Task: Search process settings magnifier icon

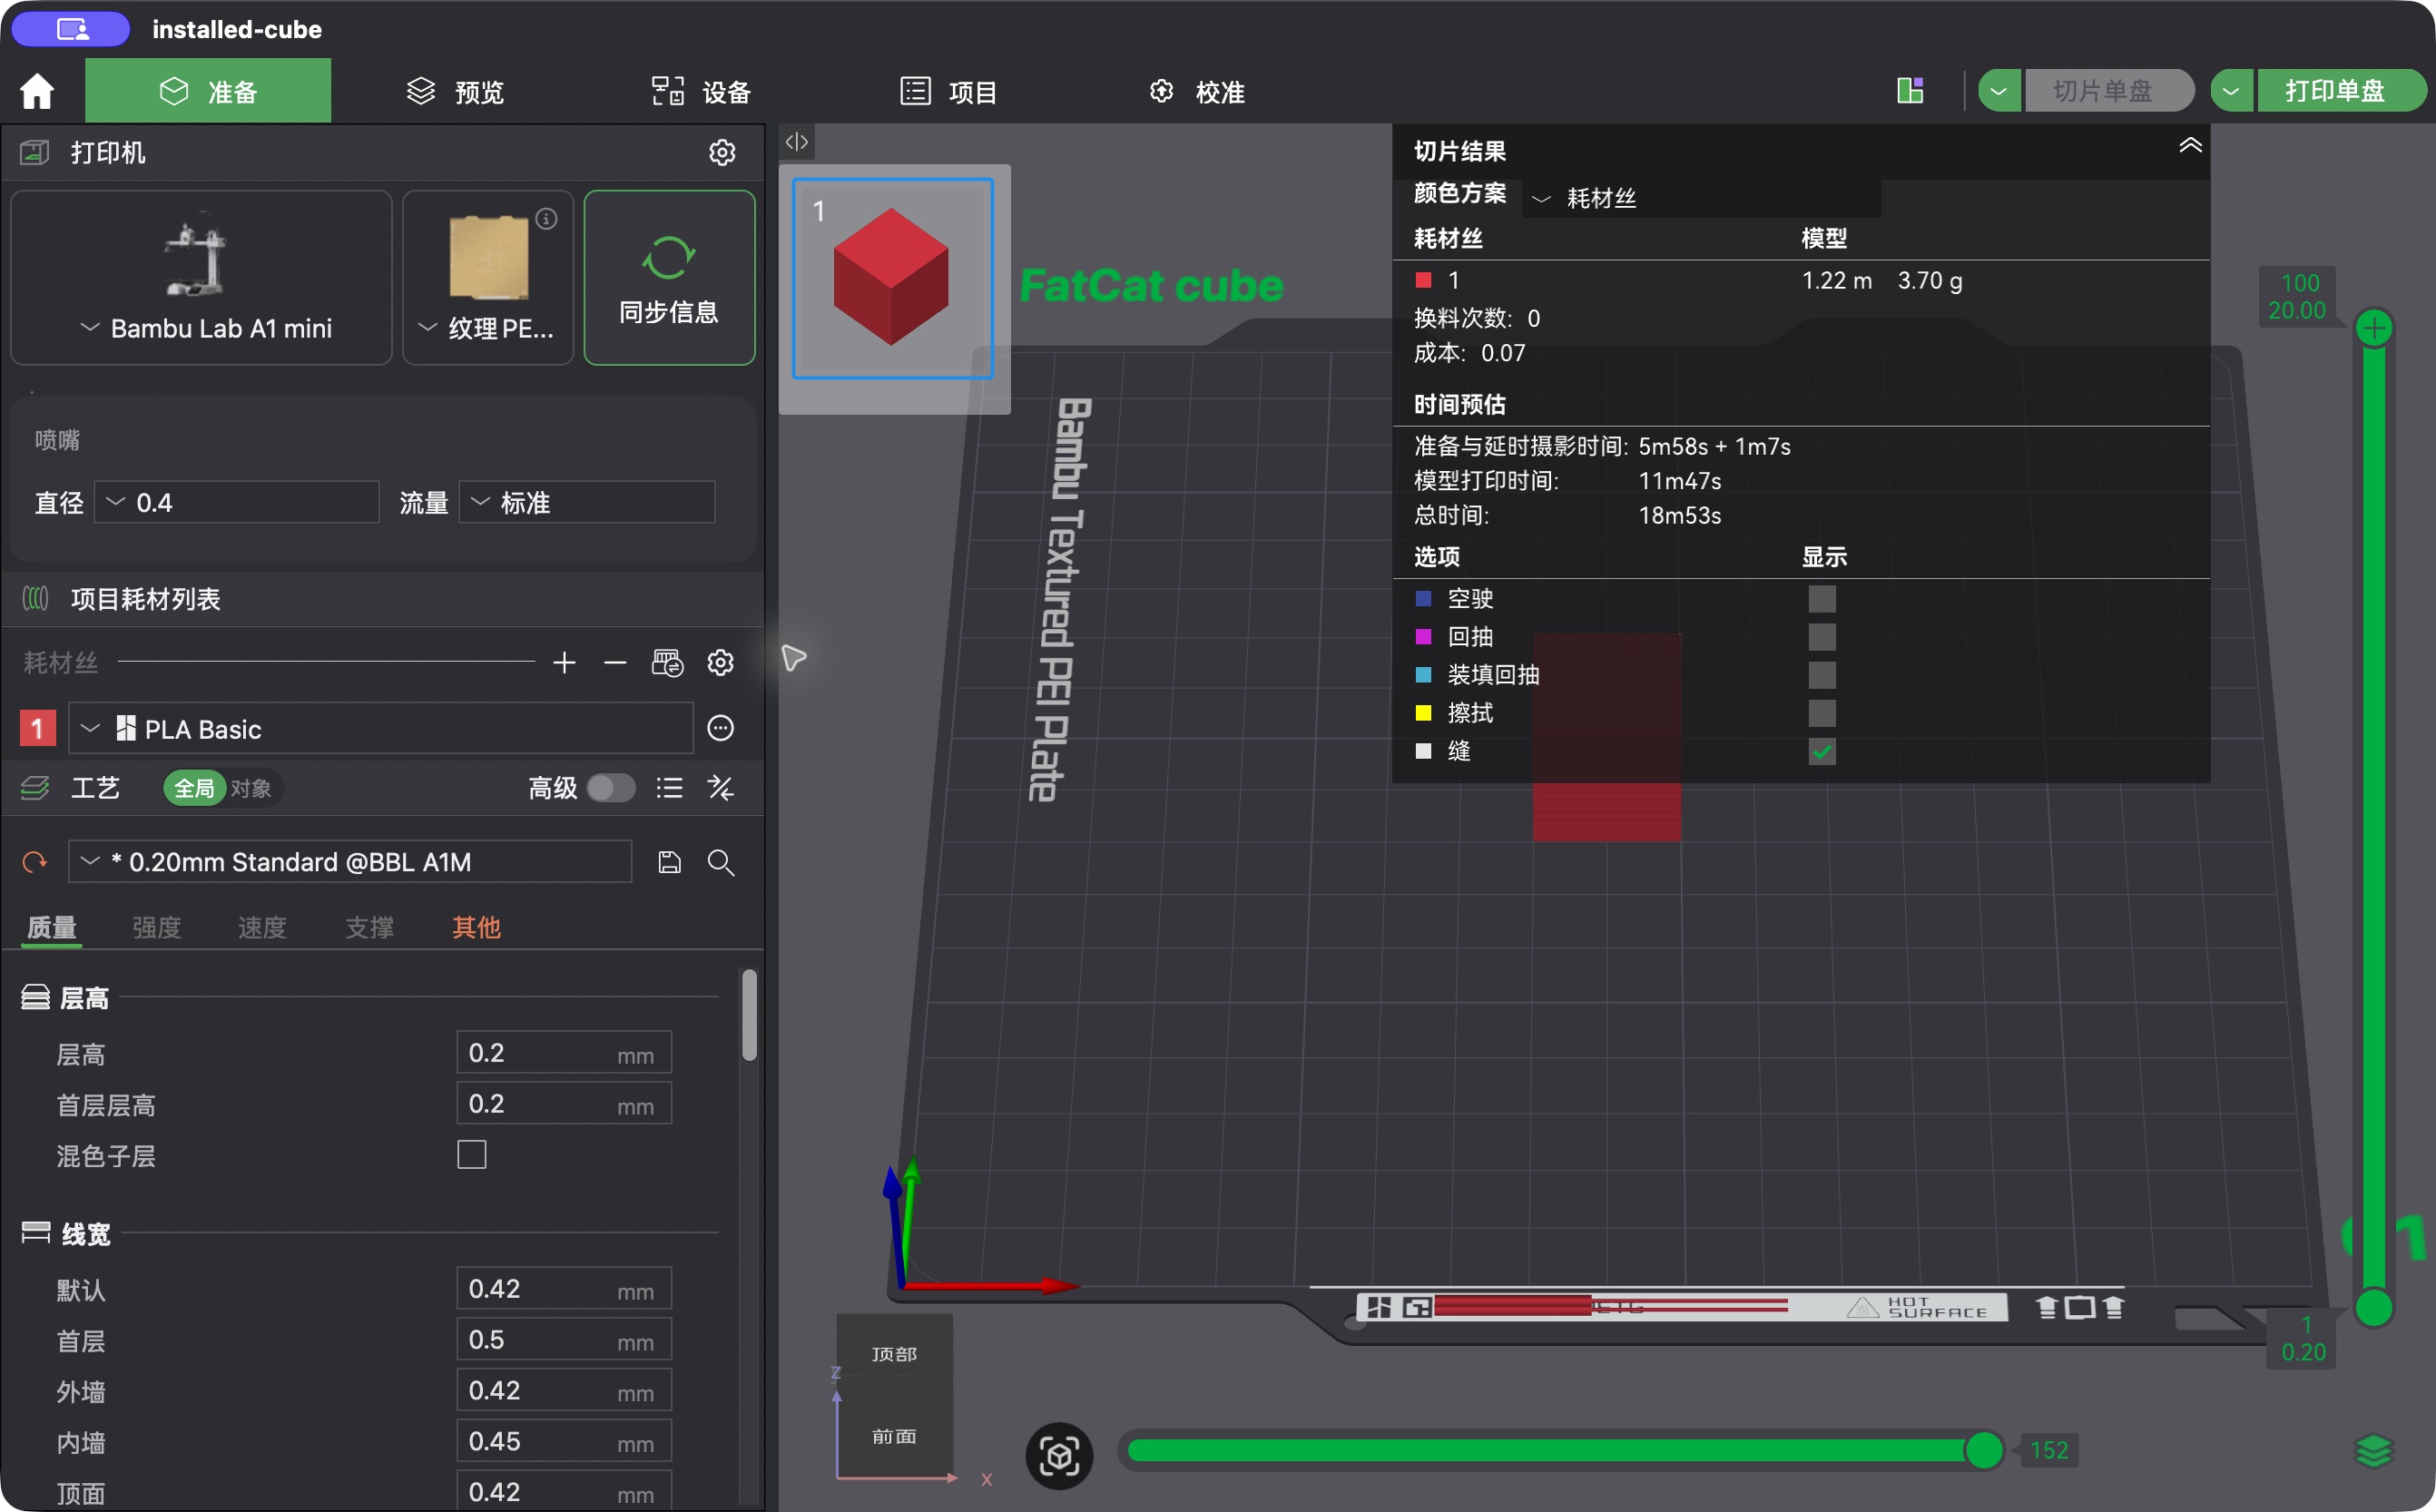Action: point(720,862)
